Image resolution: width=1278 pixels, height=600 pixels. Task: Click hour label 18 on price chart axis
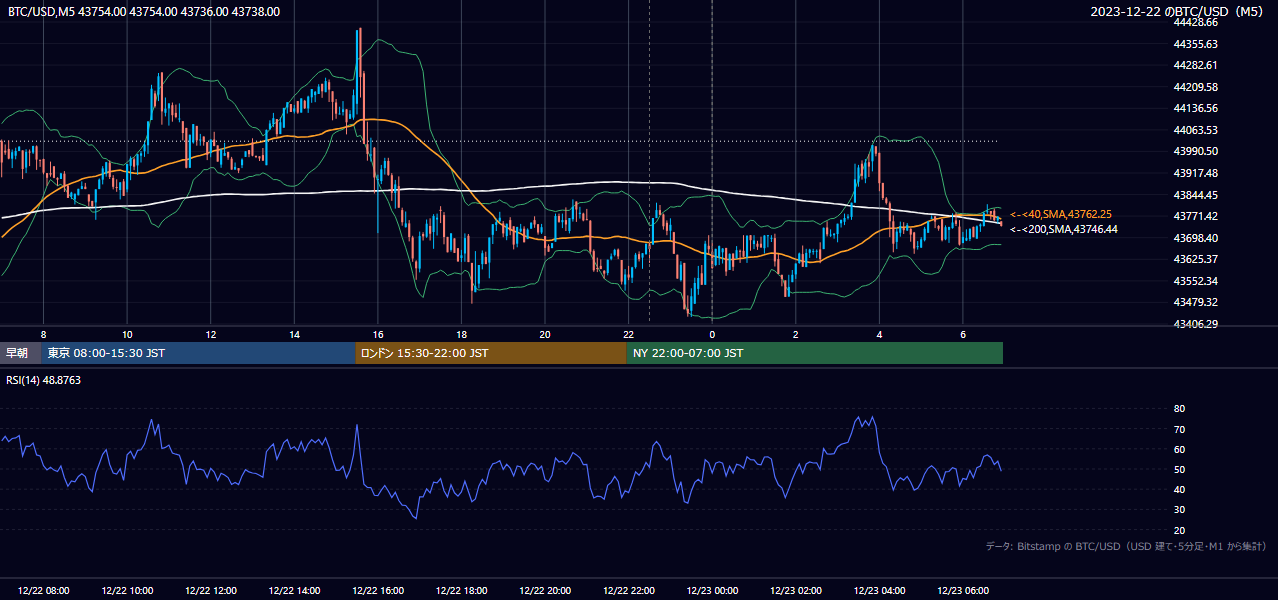point(461,334)
